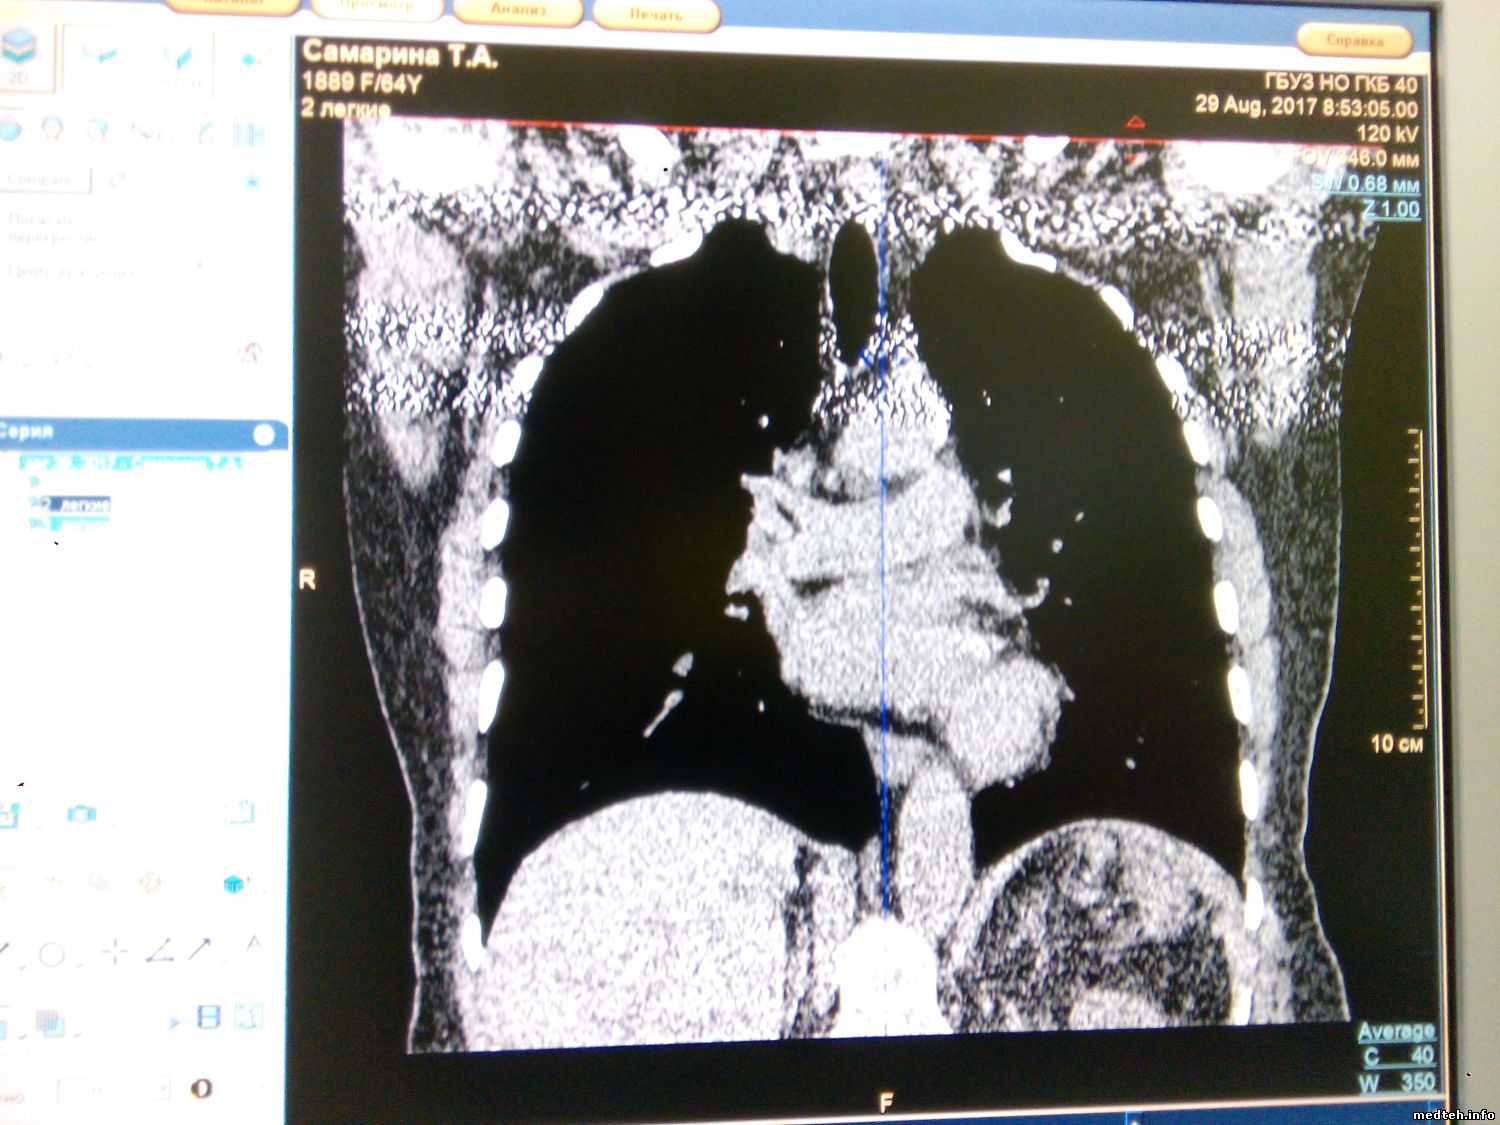Click the head front-view orientation icon
Screen dimensions: 1500x1125
pyautogui.click(x=53, y=128)
